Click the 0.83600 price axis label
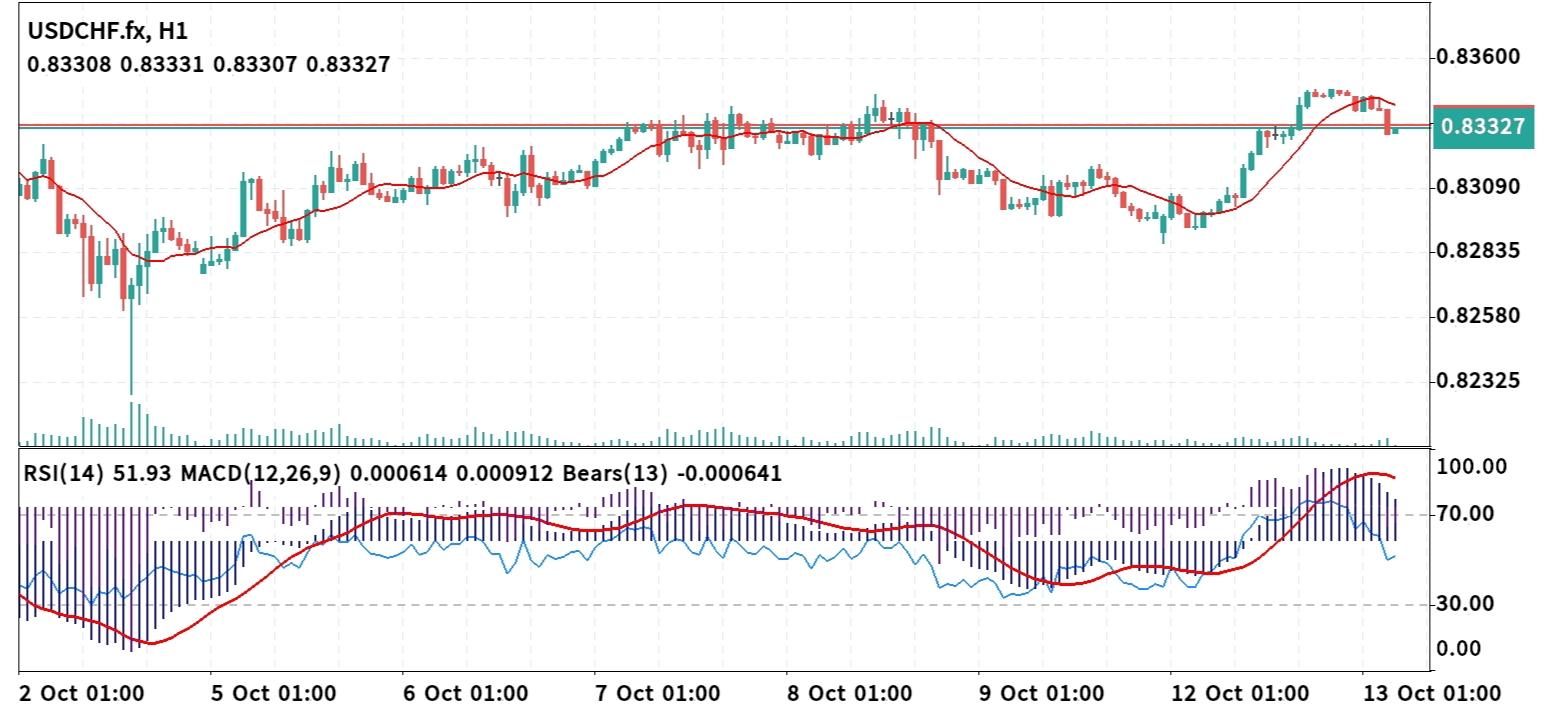The image size is (1549, 720). [x=1478, y=57]
